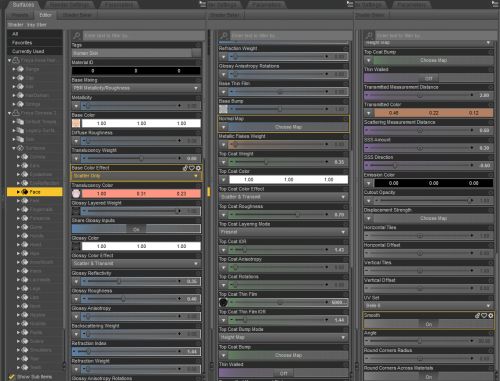Open the Glossy Color Effect dropdown
500x381 pixels.
point(136,263)
